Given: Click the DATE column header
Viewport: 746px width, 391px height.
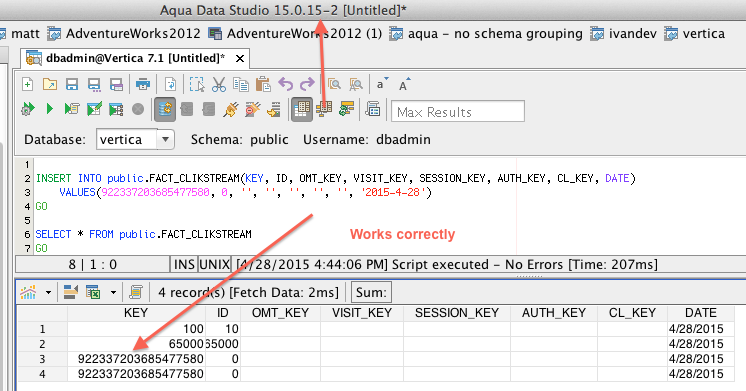Looking at the screenshot, I should [x=700, y=313].
